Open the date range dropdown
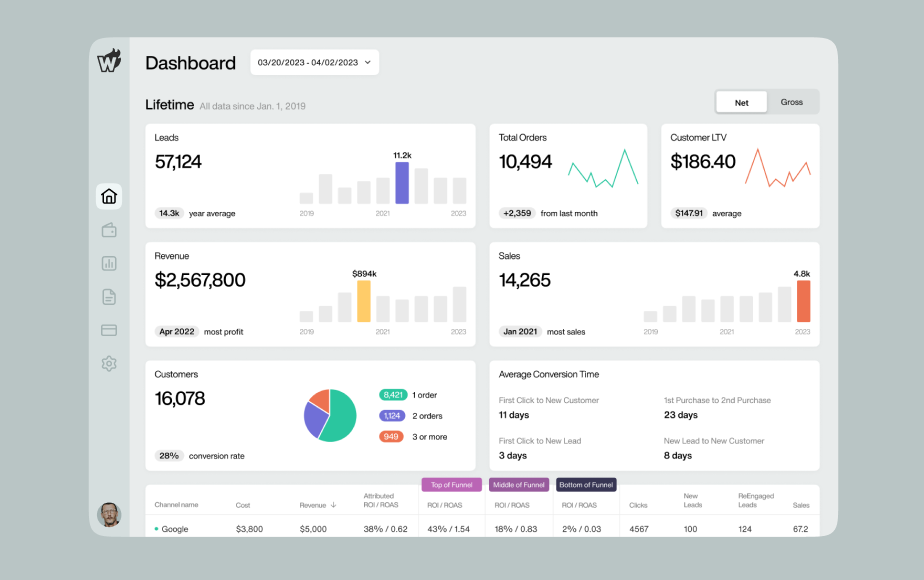This screenshot has height=580, width=924. [315, 62]
